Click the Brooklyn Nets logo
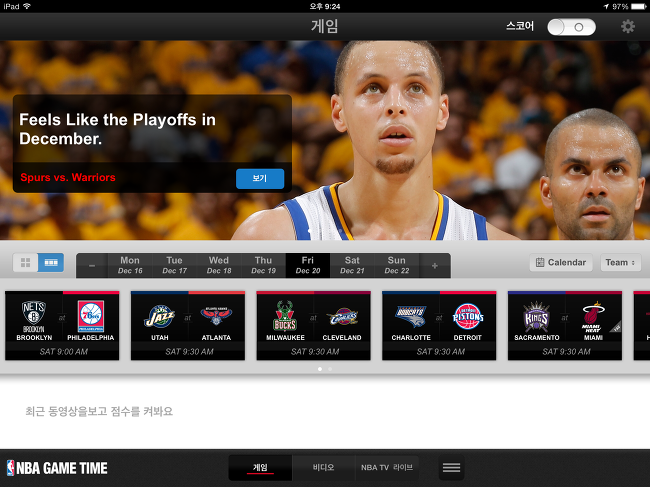This screenshot has width=650, height=487. point(34,317)
